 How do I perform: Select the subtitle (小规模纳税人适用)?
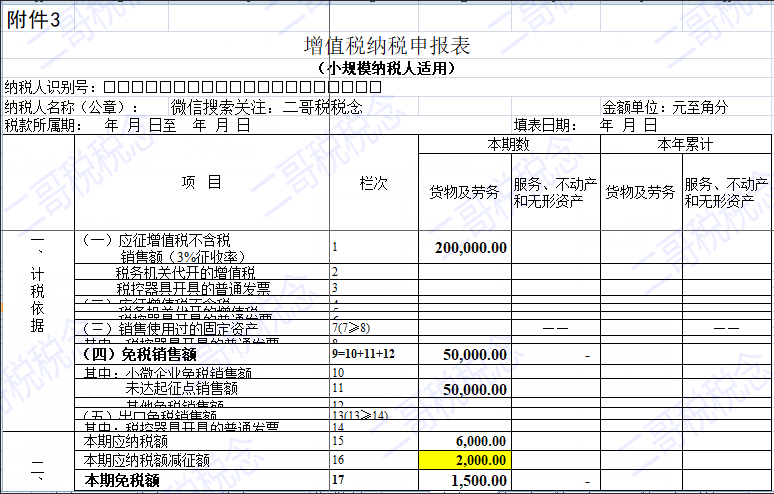(x=387, y=68)
